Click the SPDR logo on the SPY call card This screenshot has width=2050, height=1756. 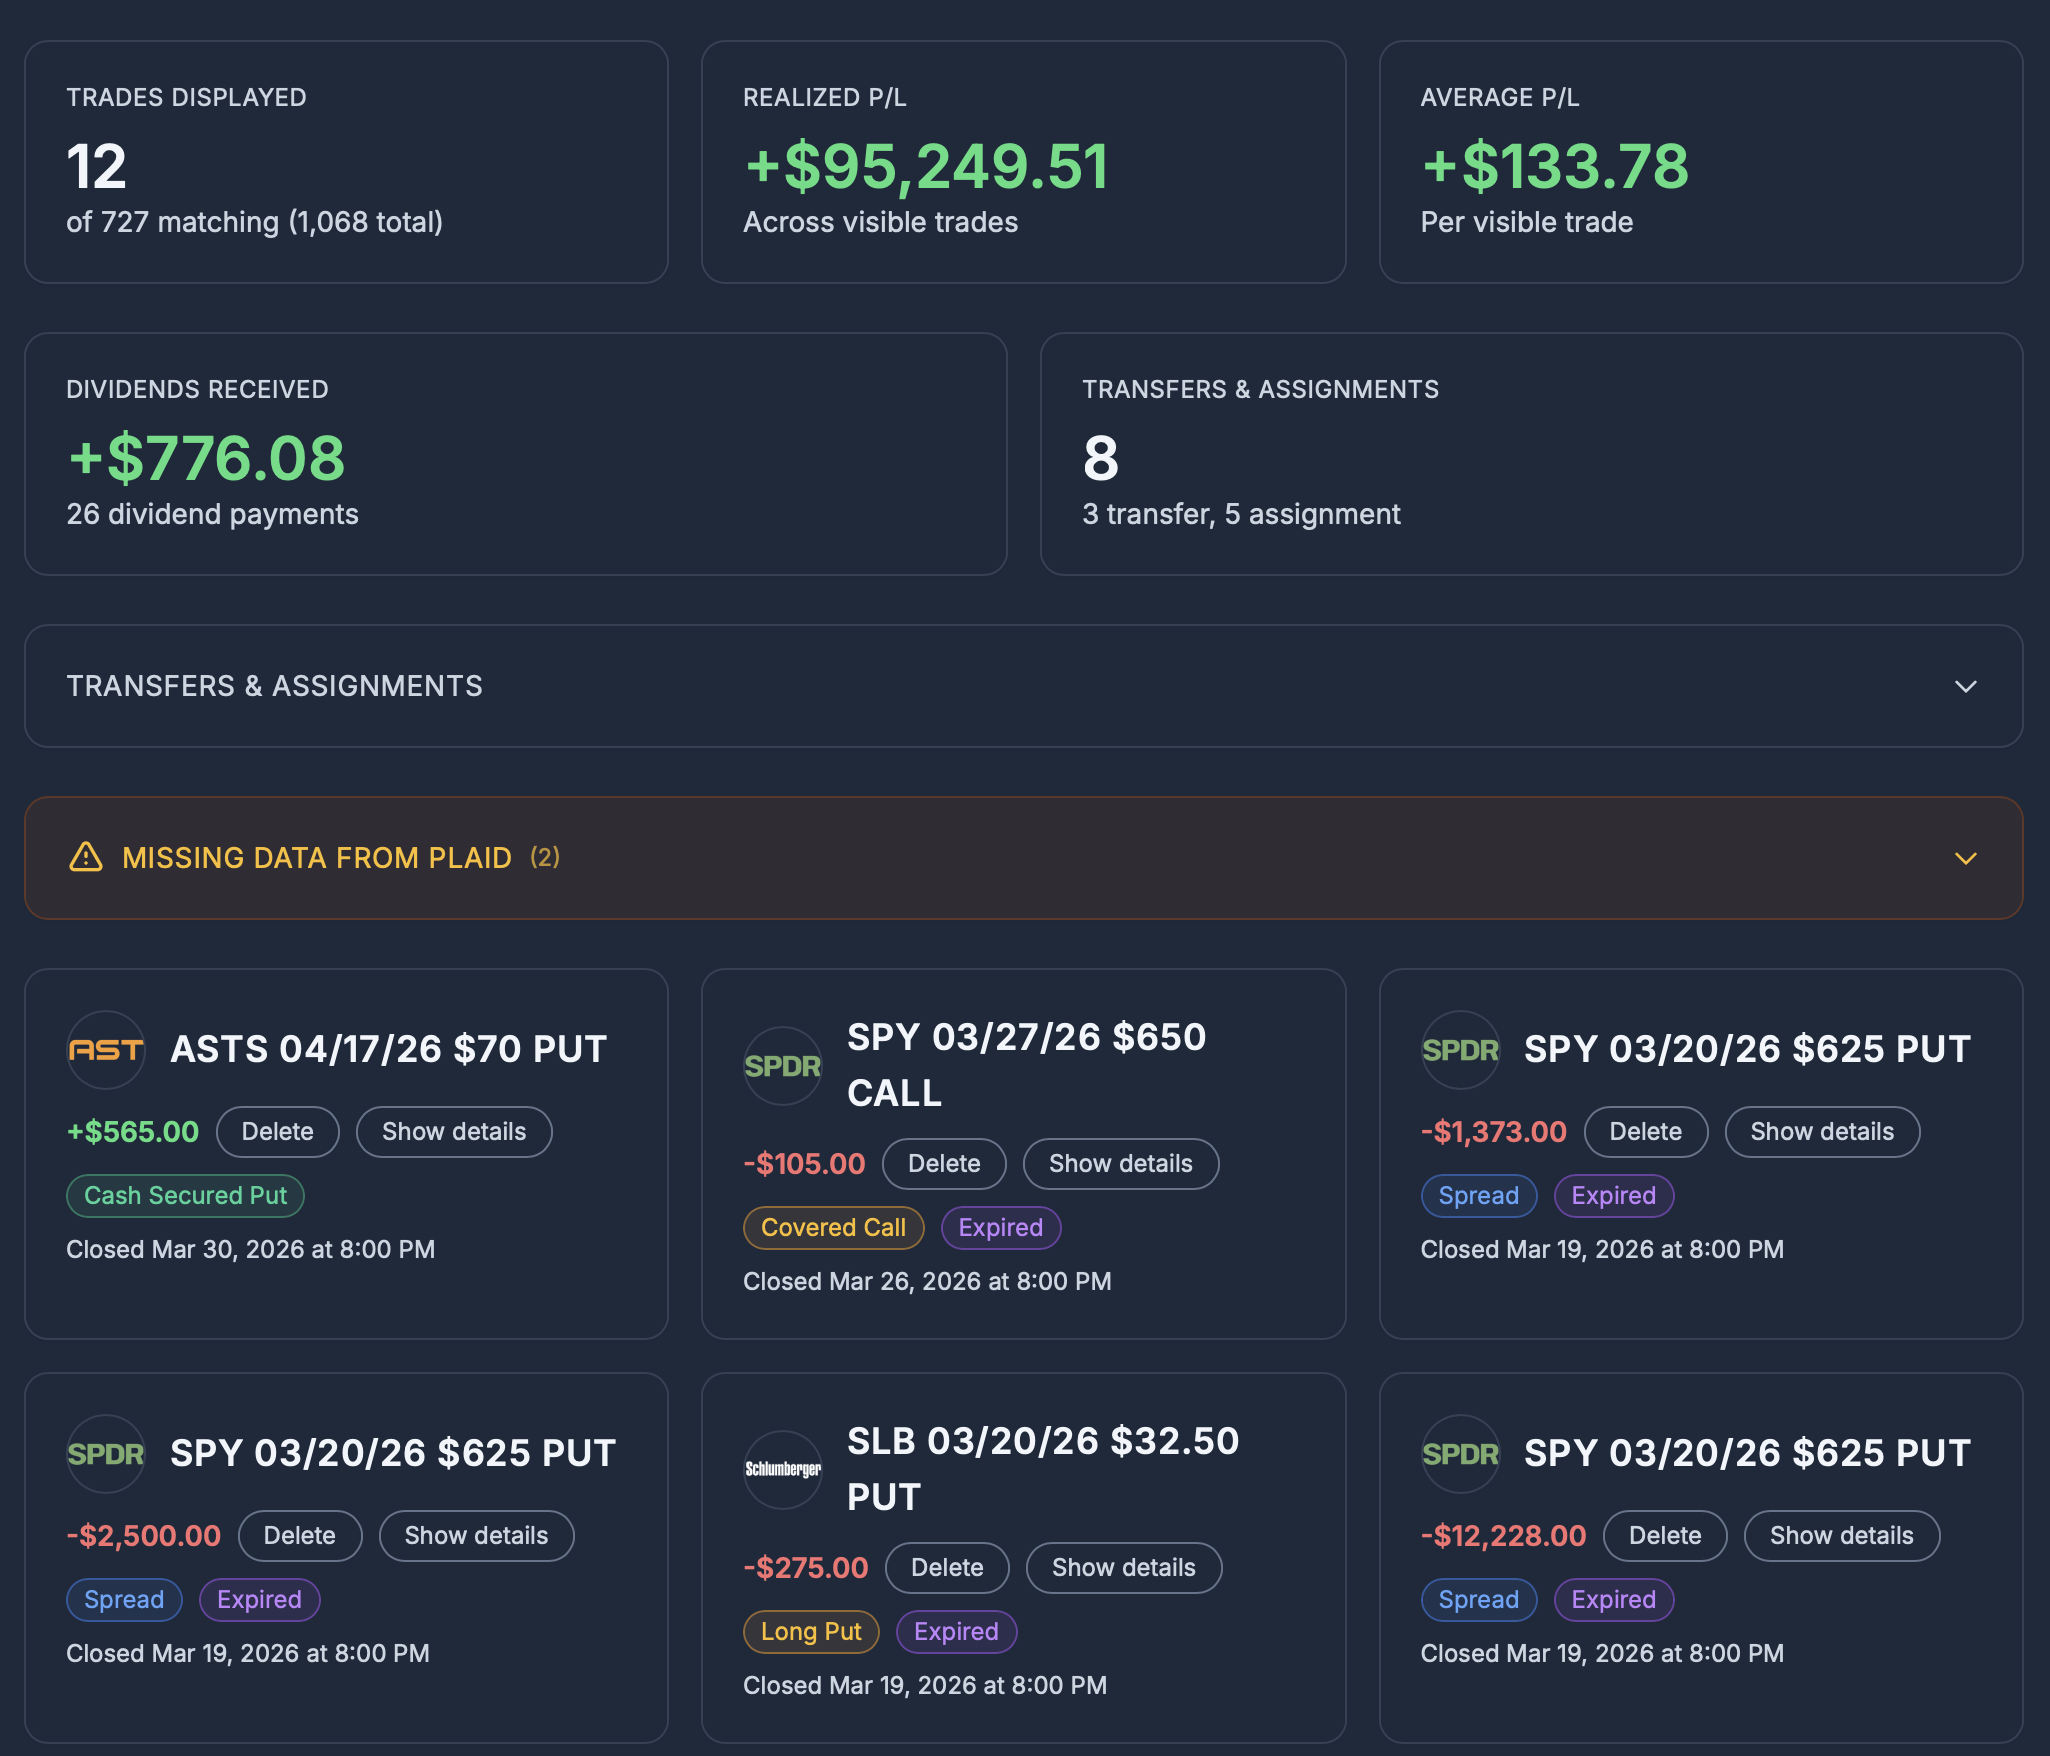pyautogui.click(x=782, y=1065)
